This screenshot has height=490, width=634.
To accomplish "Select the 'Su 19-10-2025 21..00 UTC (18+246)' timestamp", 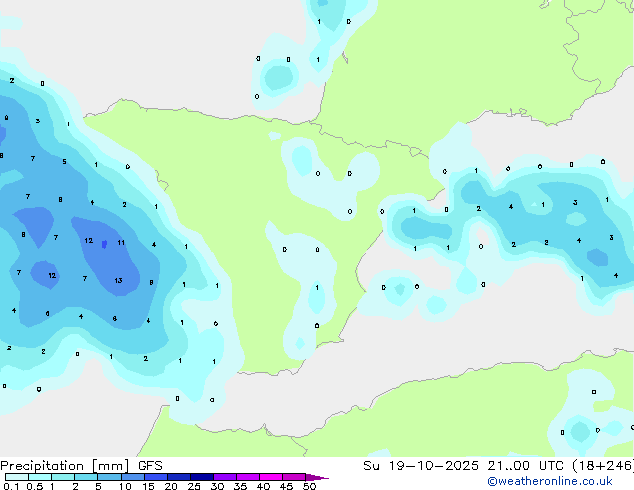I will pyautogui.click(x=498, y=466).
